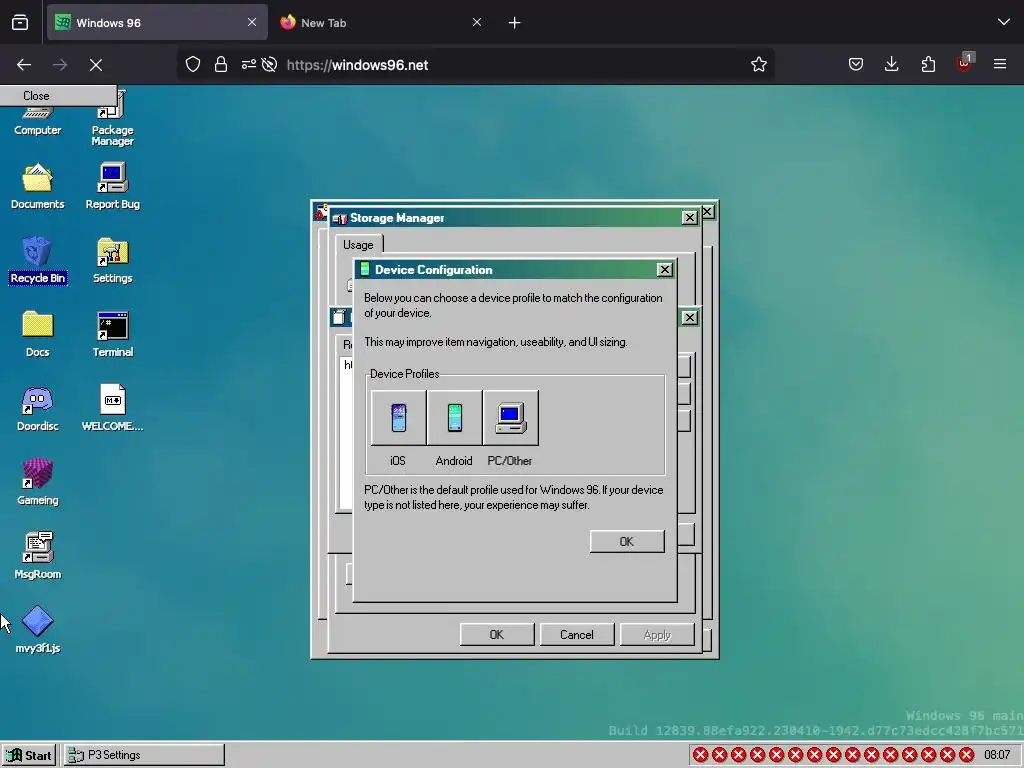The width and height of the screenshot is (1024, 768).
Task: Click Cancel in the settings window
Action: 577,635
